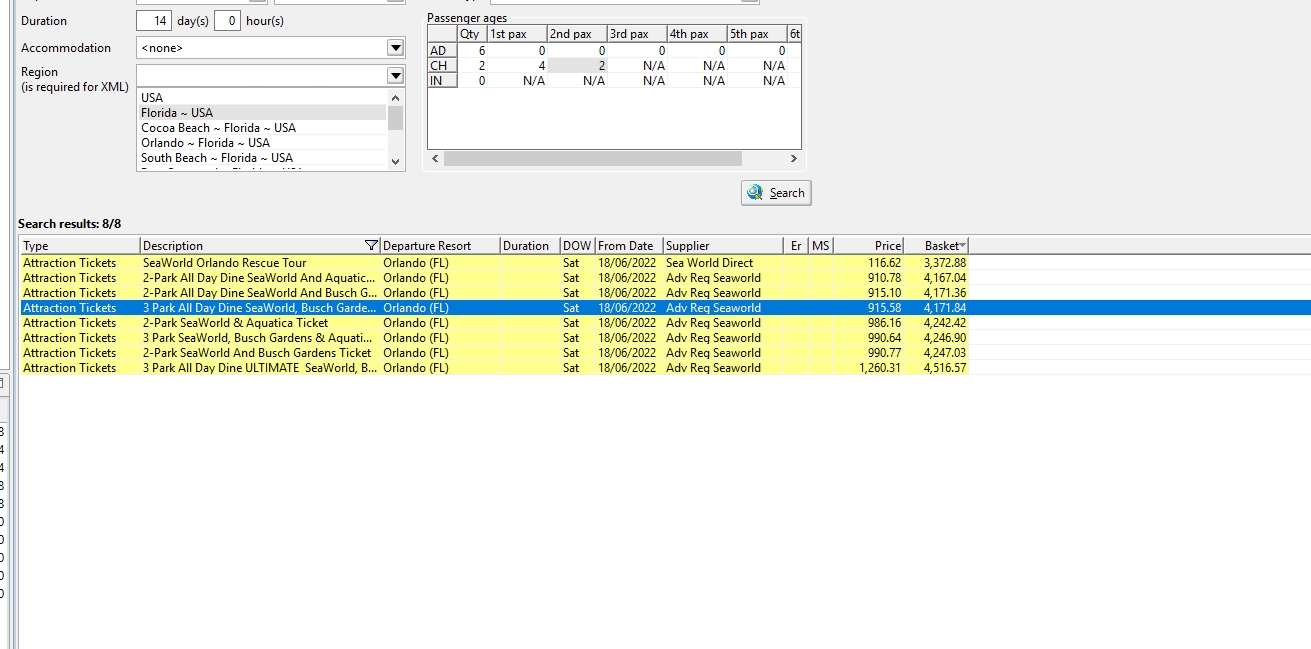Open the Region dropdown arrow

click(395, 76)
